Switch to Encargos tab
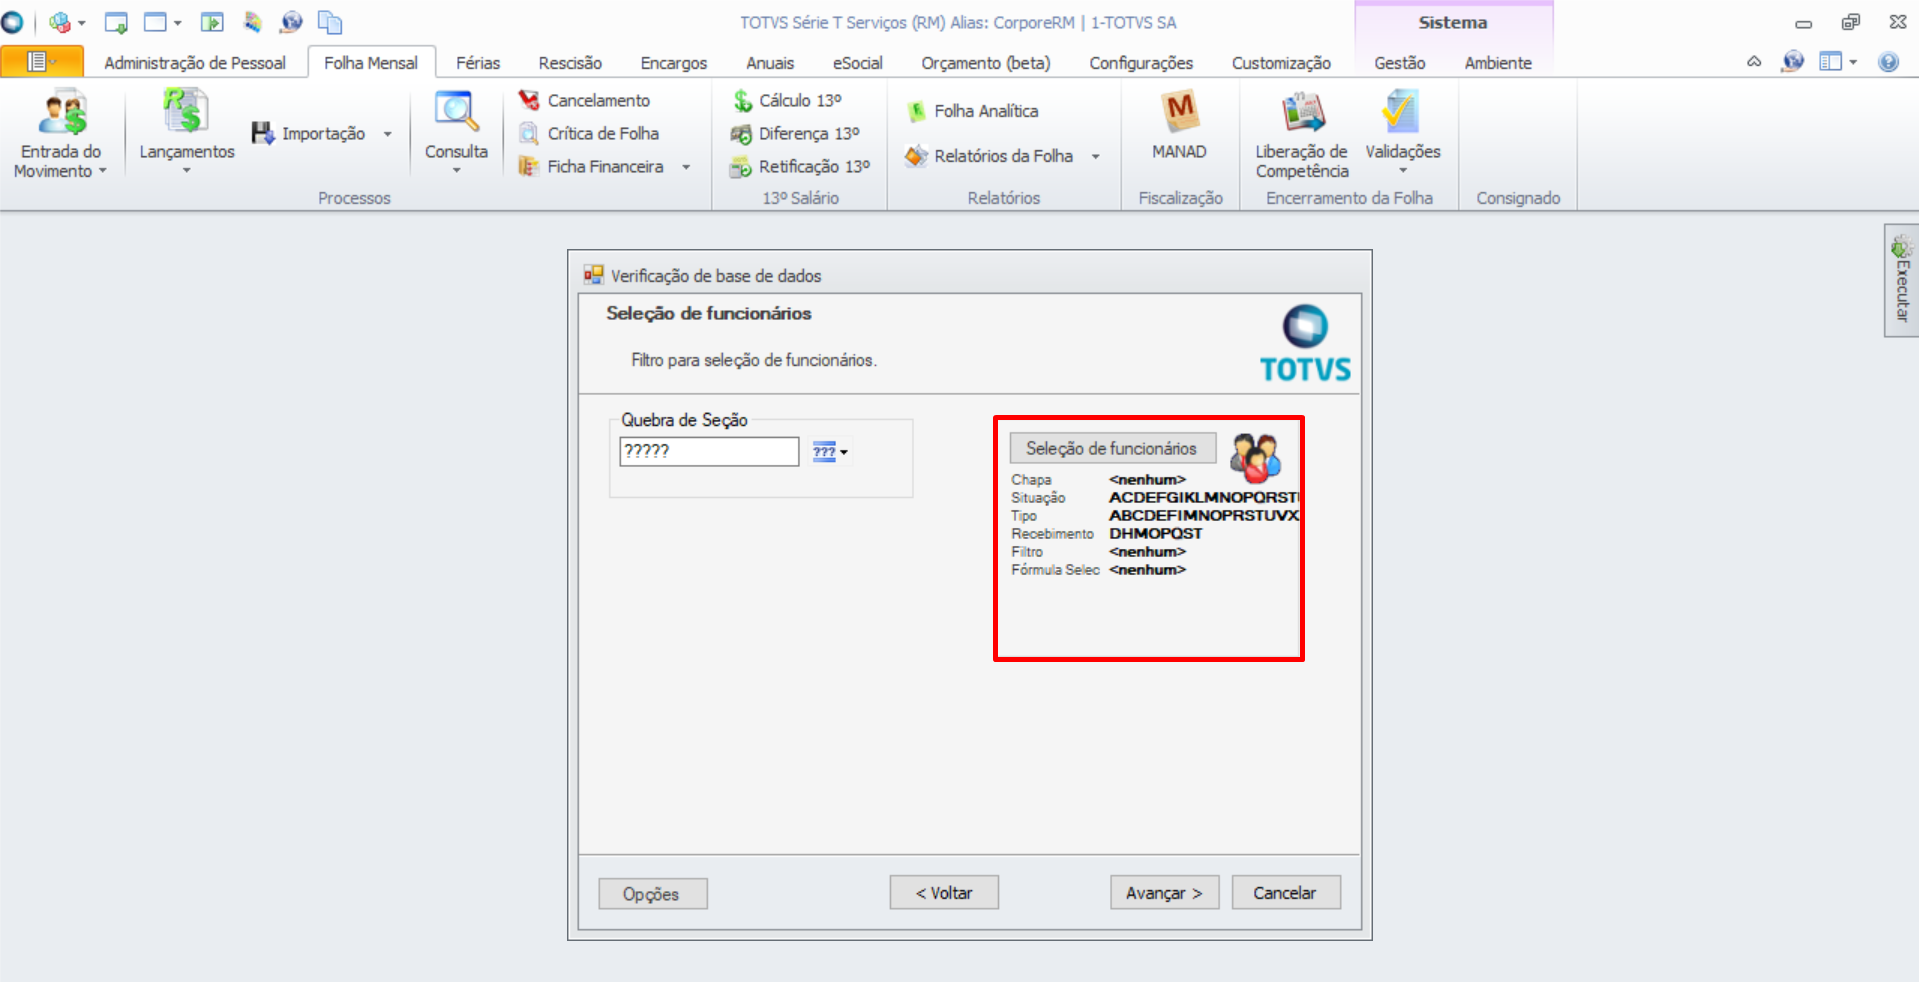The width and height of the screenshot is (1919, 982). coord(674,63)
